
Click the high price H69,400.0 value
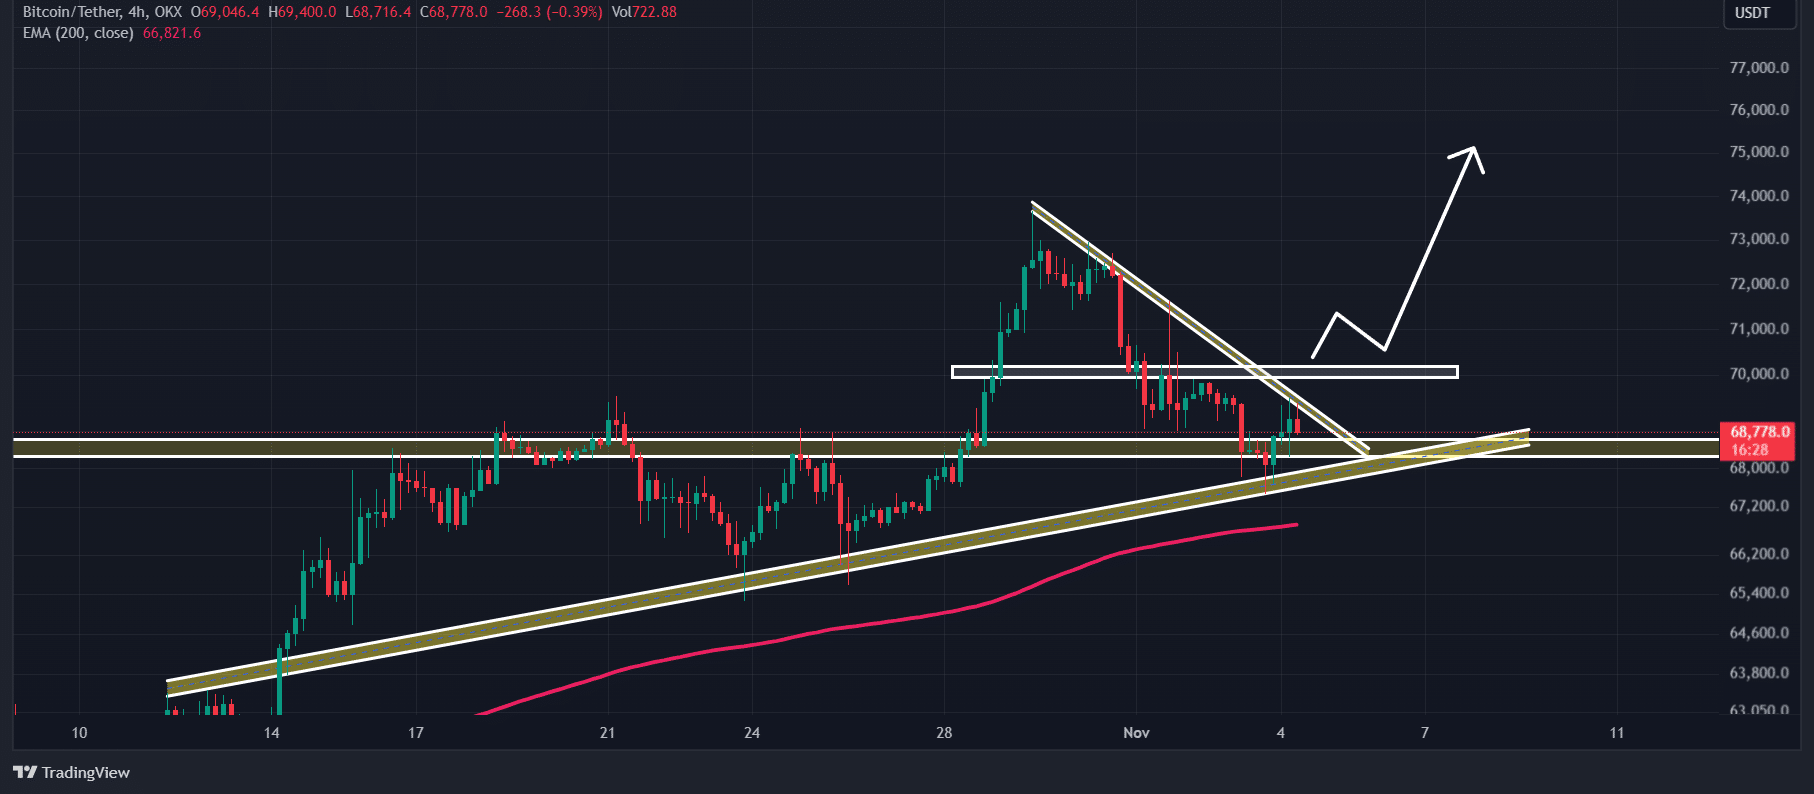(302, 12)
